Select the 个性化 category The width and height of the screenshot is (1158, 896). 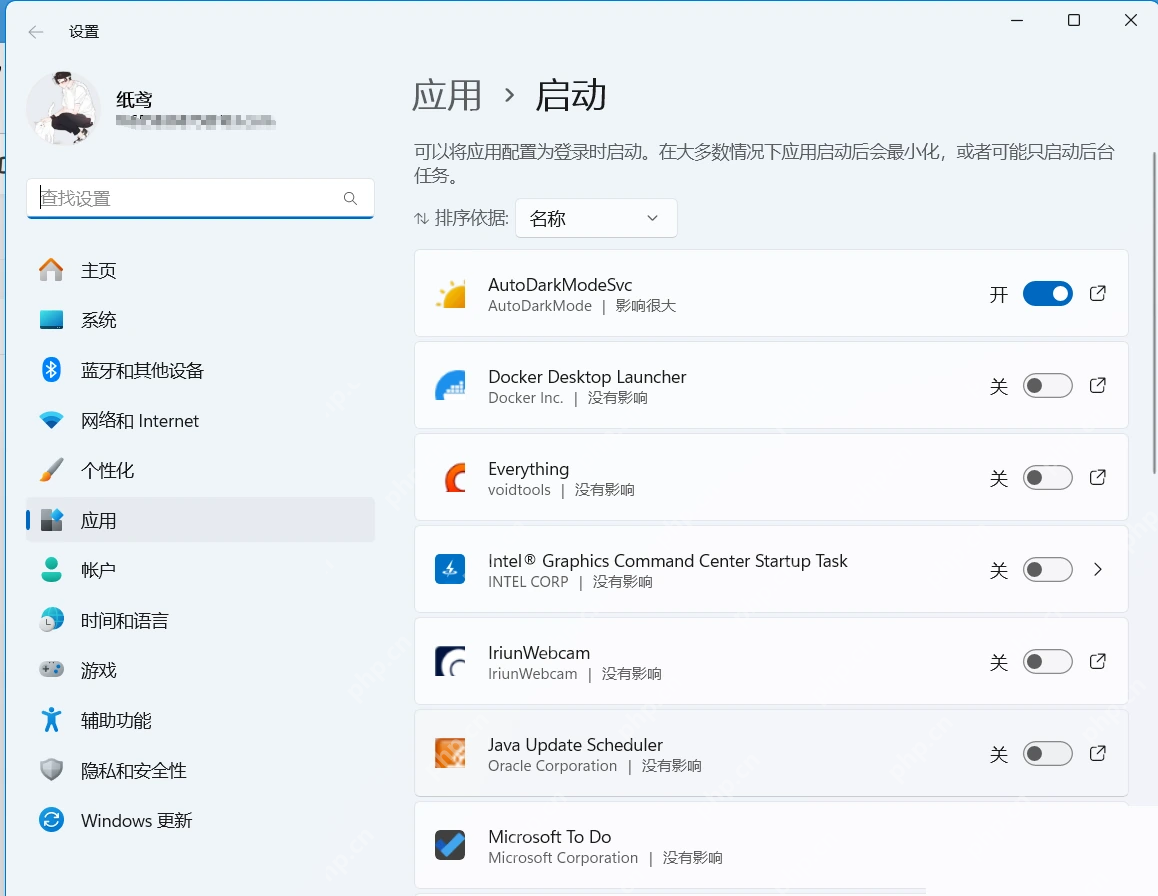[200, 471]
